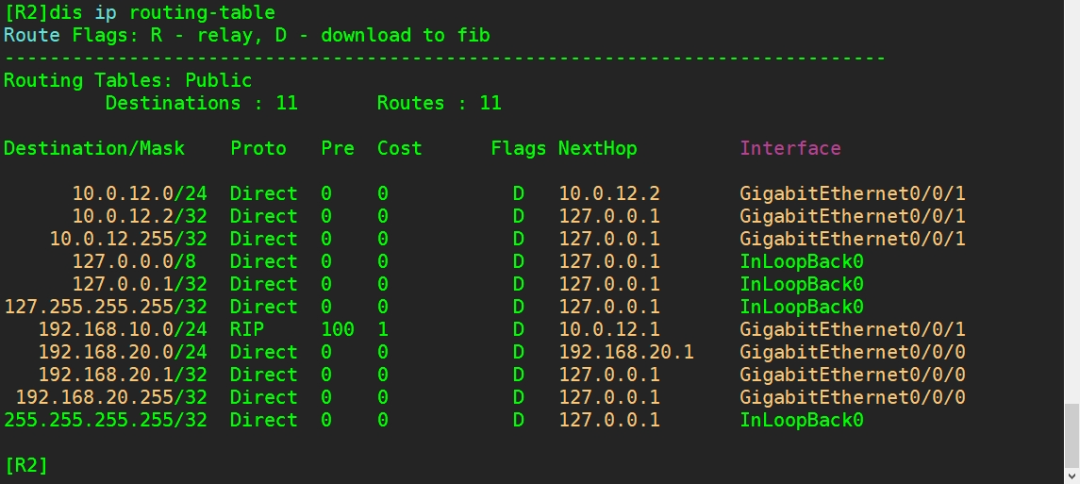This screenshot has width=1080, height=484.
Task: Click the NextHop column header
Action: 597,148
